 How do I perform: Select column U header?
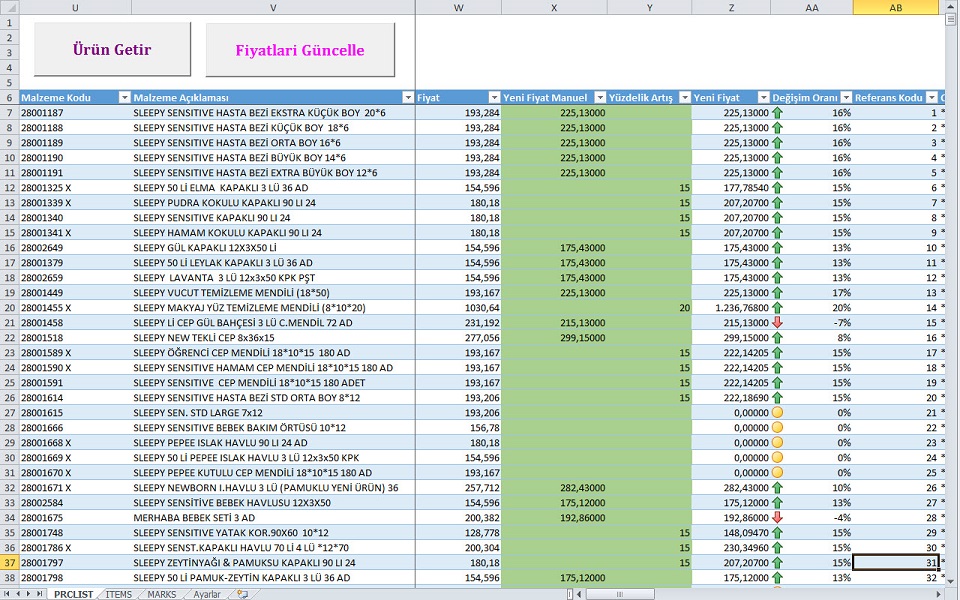[75, 7]
